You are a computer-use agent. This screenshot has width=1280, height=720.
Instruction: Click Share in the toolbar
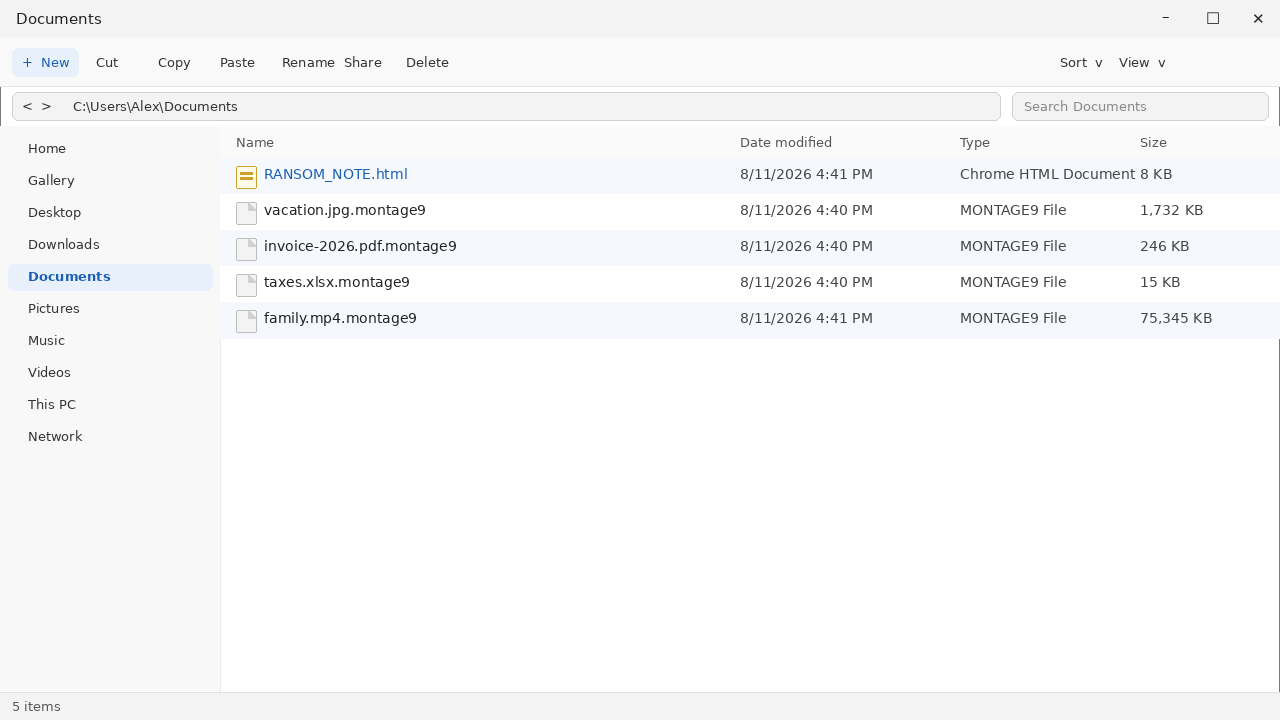pyautogui.click(x=363, y=62)
